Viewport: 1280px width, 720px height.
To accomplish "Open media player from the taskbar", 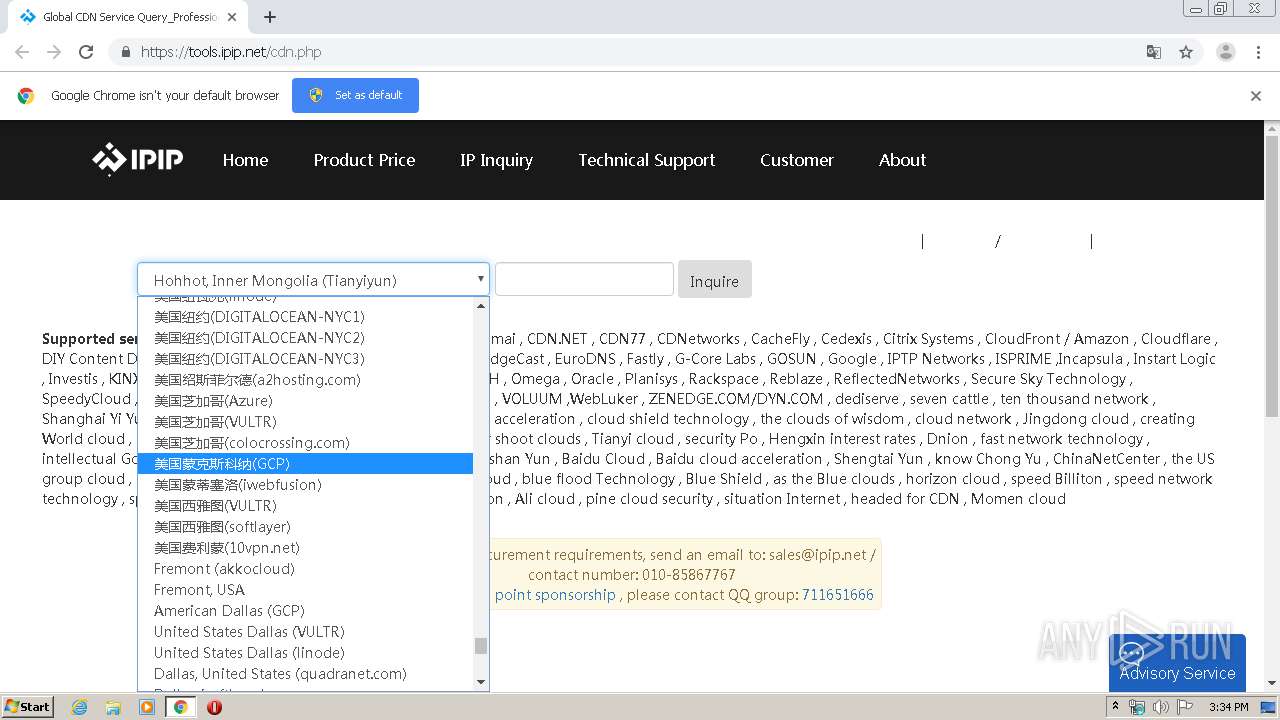I will pyautogui.click(x=147, y=707).
